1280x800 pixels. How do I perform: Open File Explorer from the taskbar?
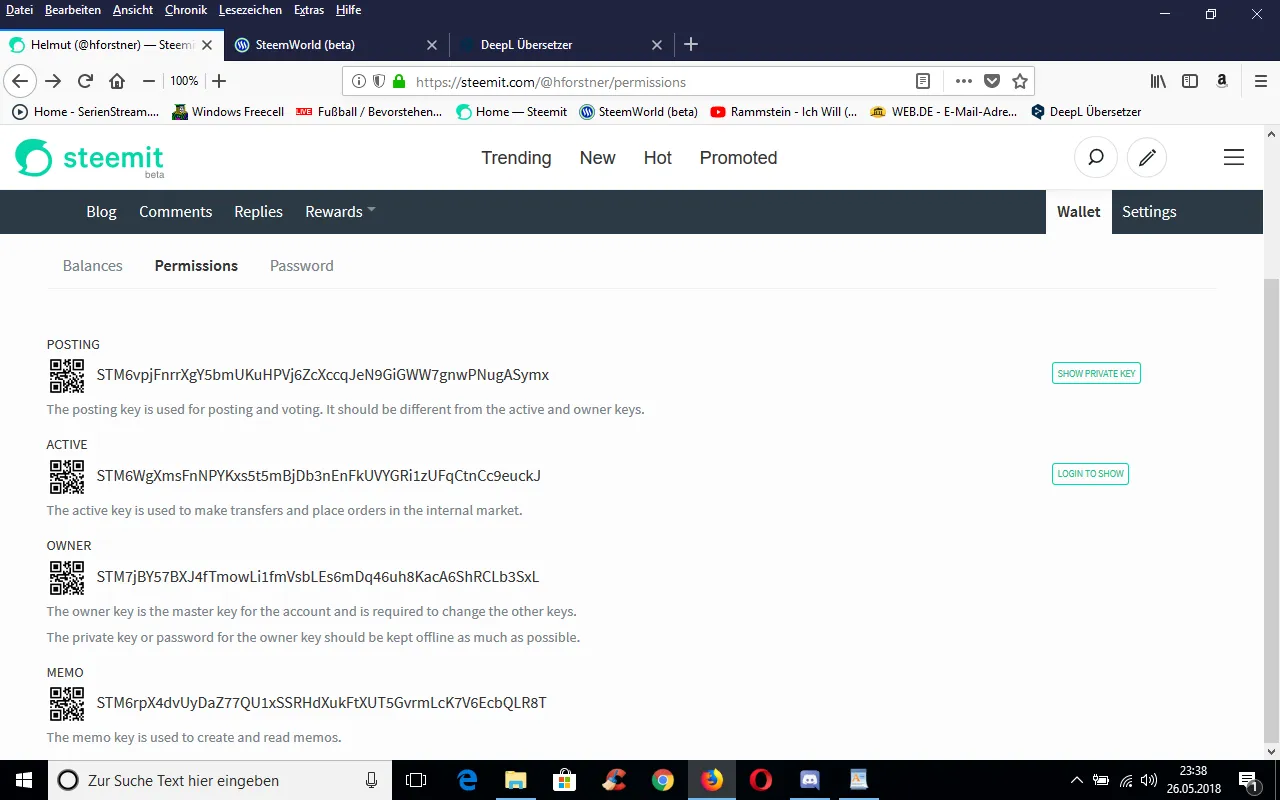click(516, 780)
